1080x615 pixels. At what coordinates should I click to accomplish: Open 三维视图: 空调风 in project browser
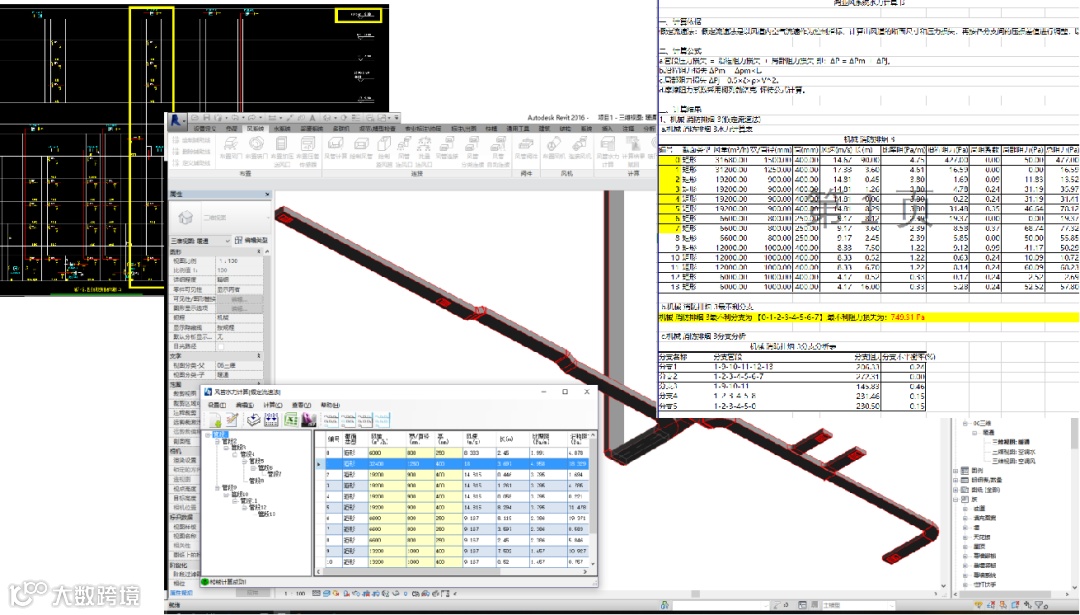[1014, 461]
